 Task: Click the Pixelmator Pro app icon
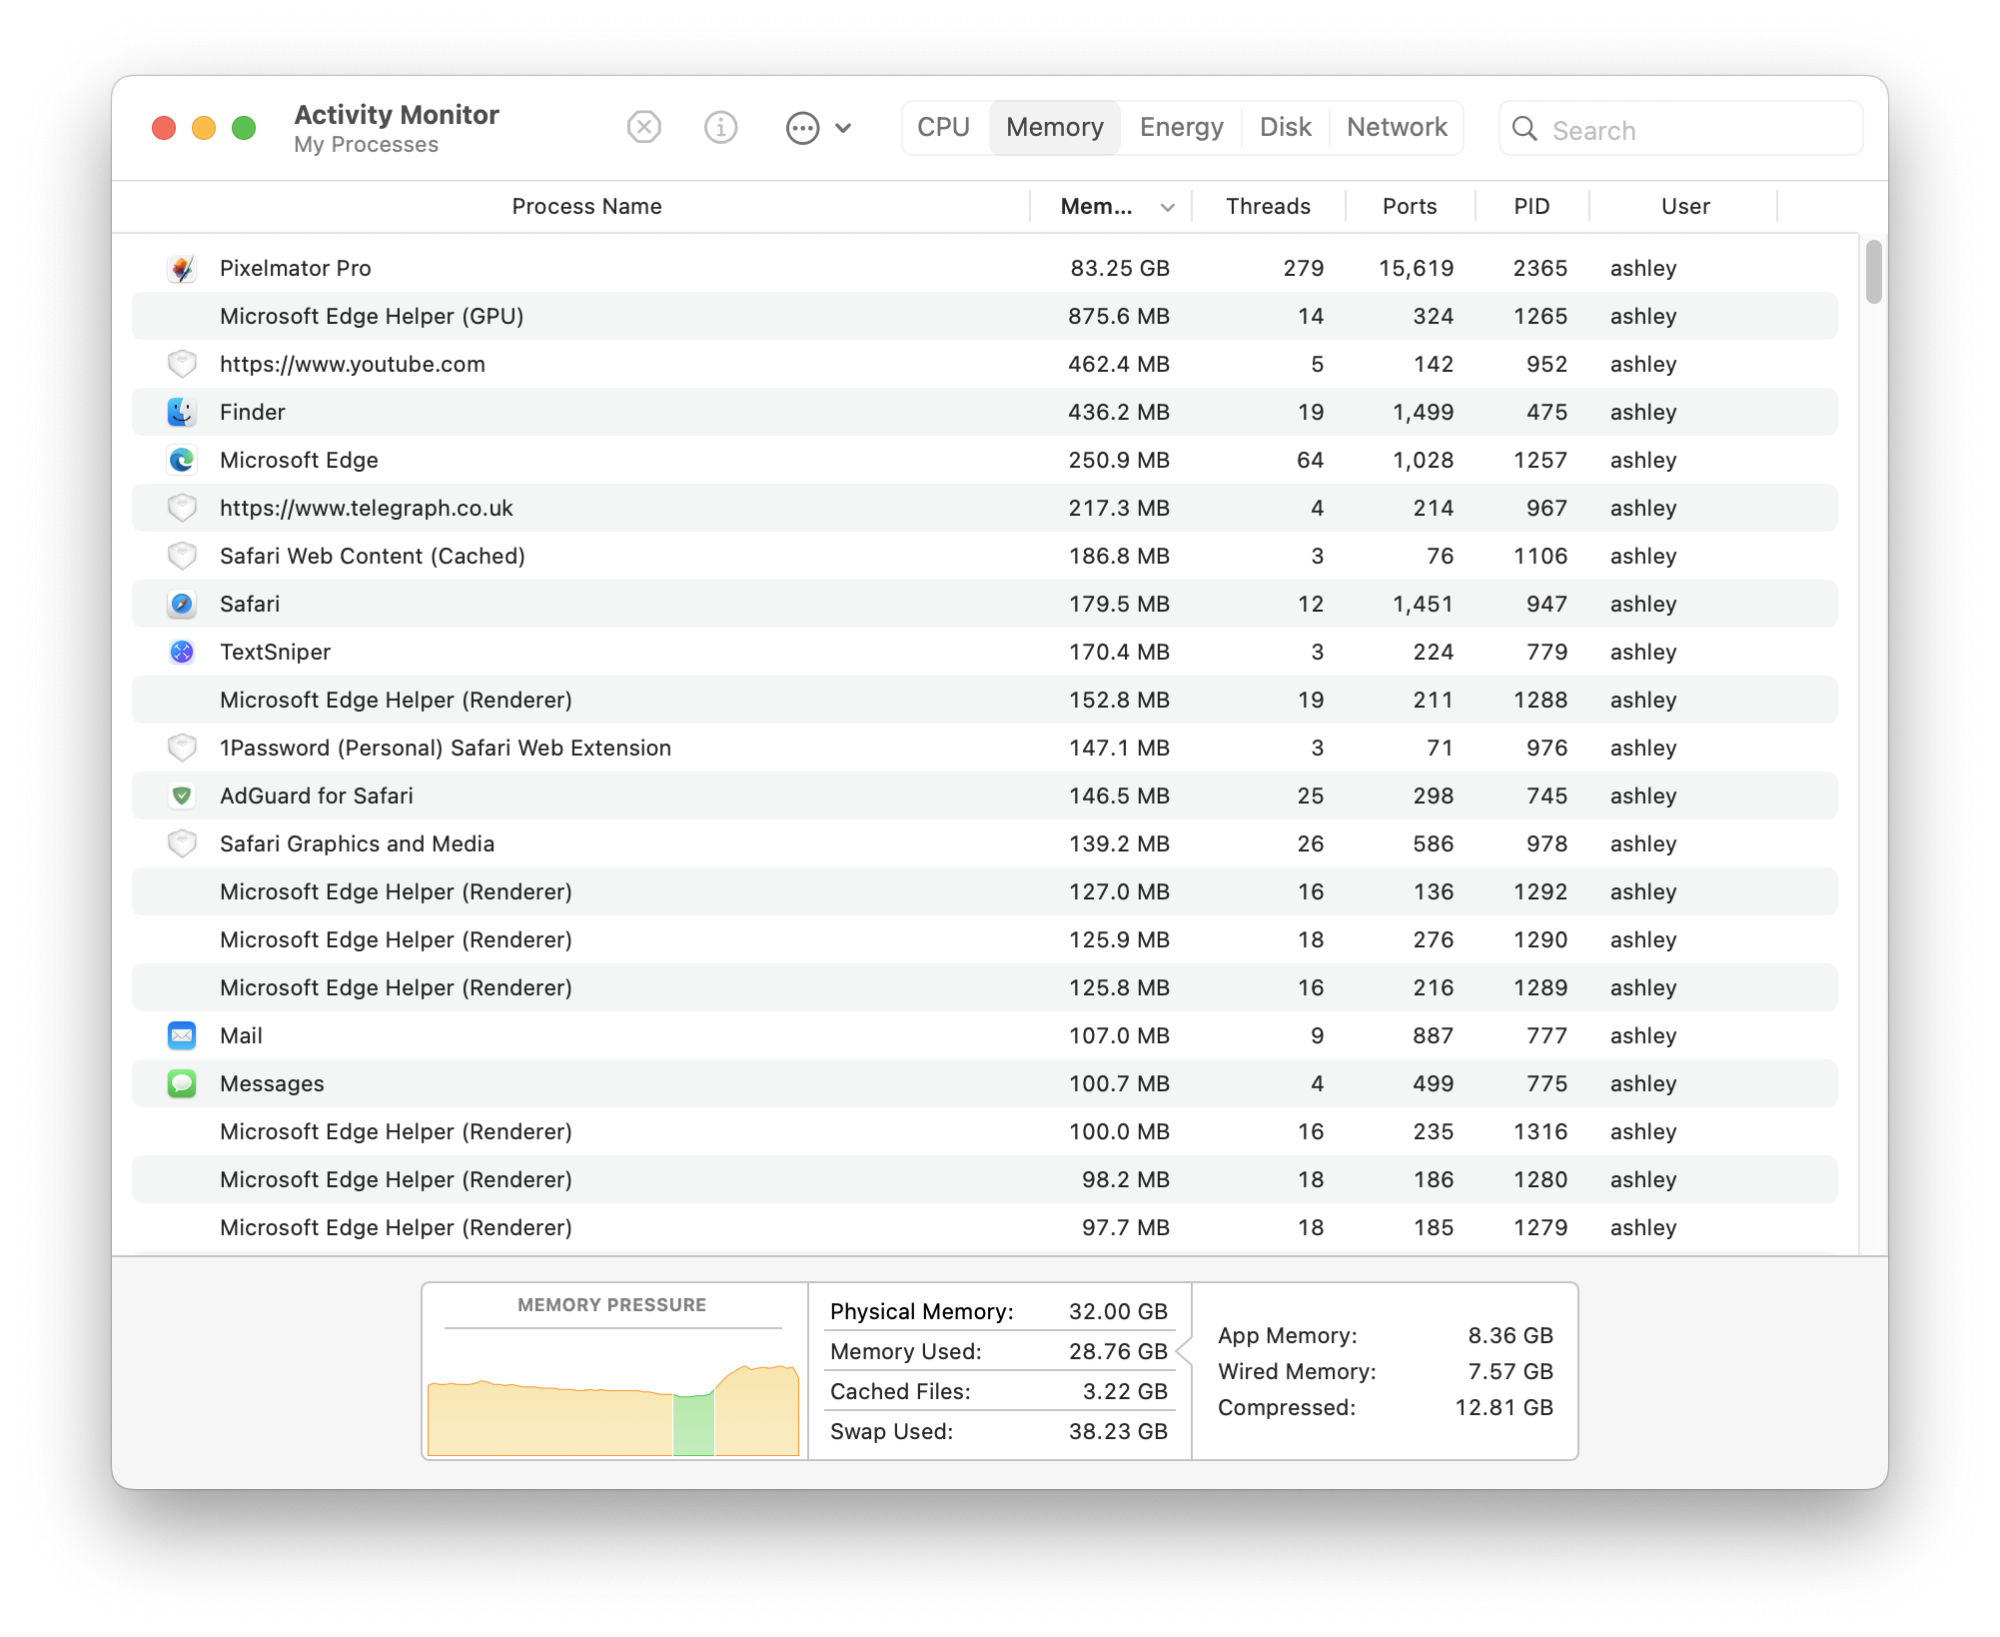pos(182,268)
